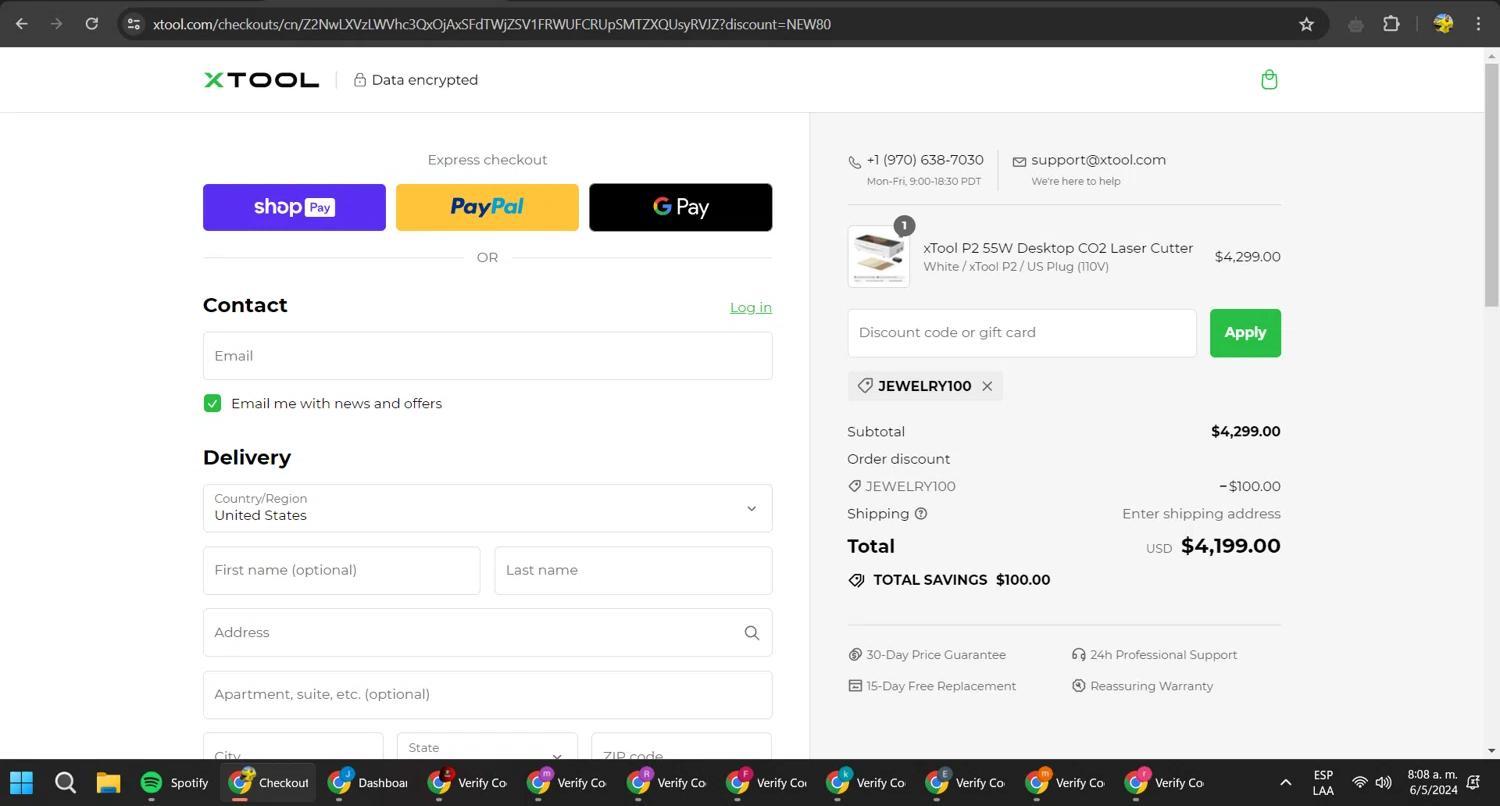This screenshot has height=806, width=1500.
Task: Open the shopping bag cart icon
Action: [1269, 80]
